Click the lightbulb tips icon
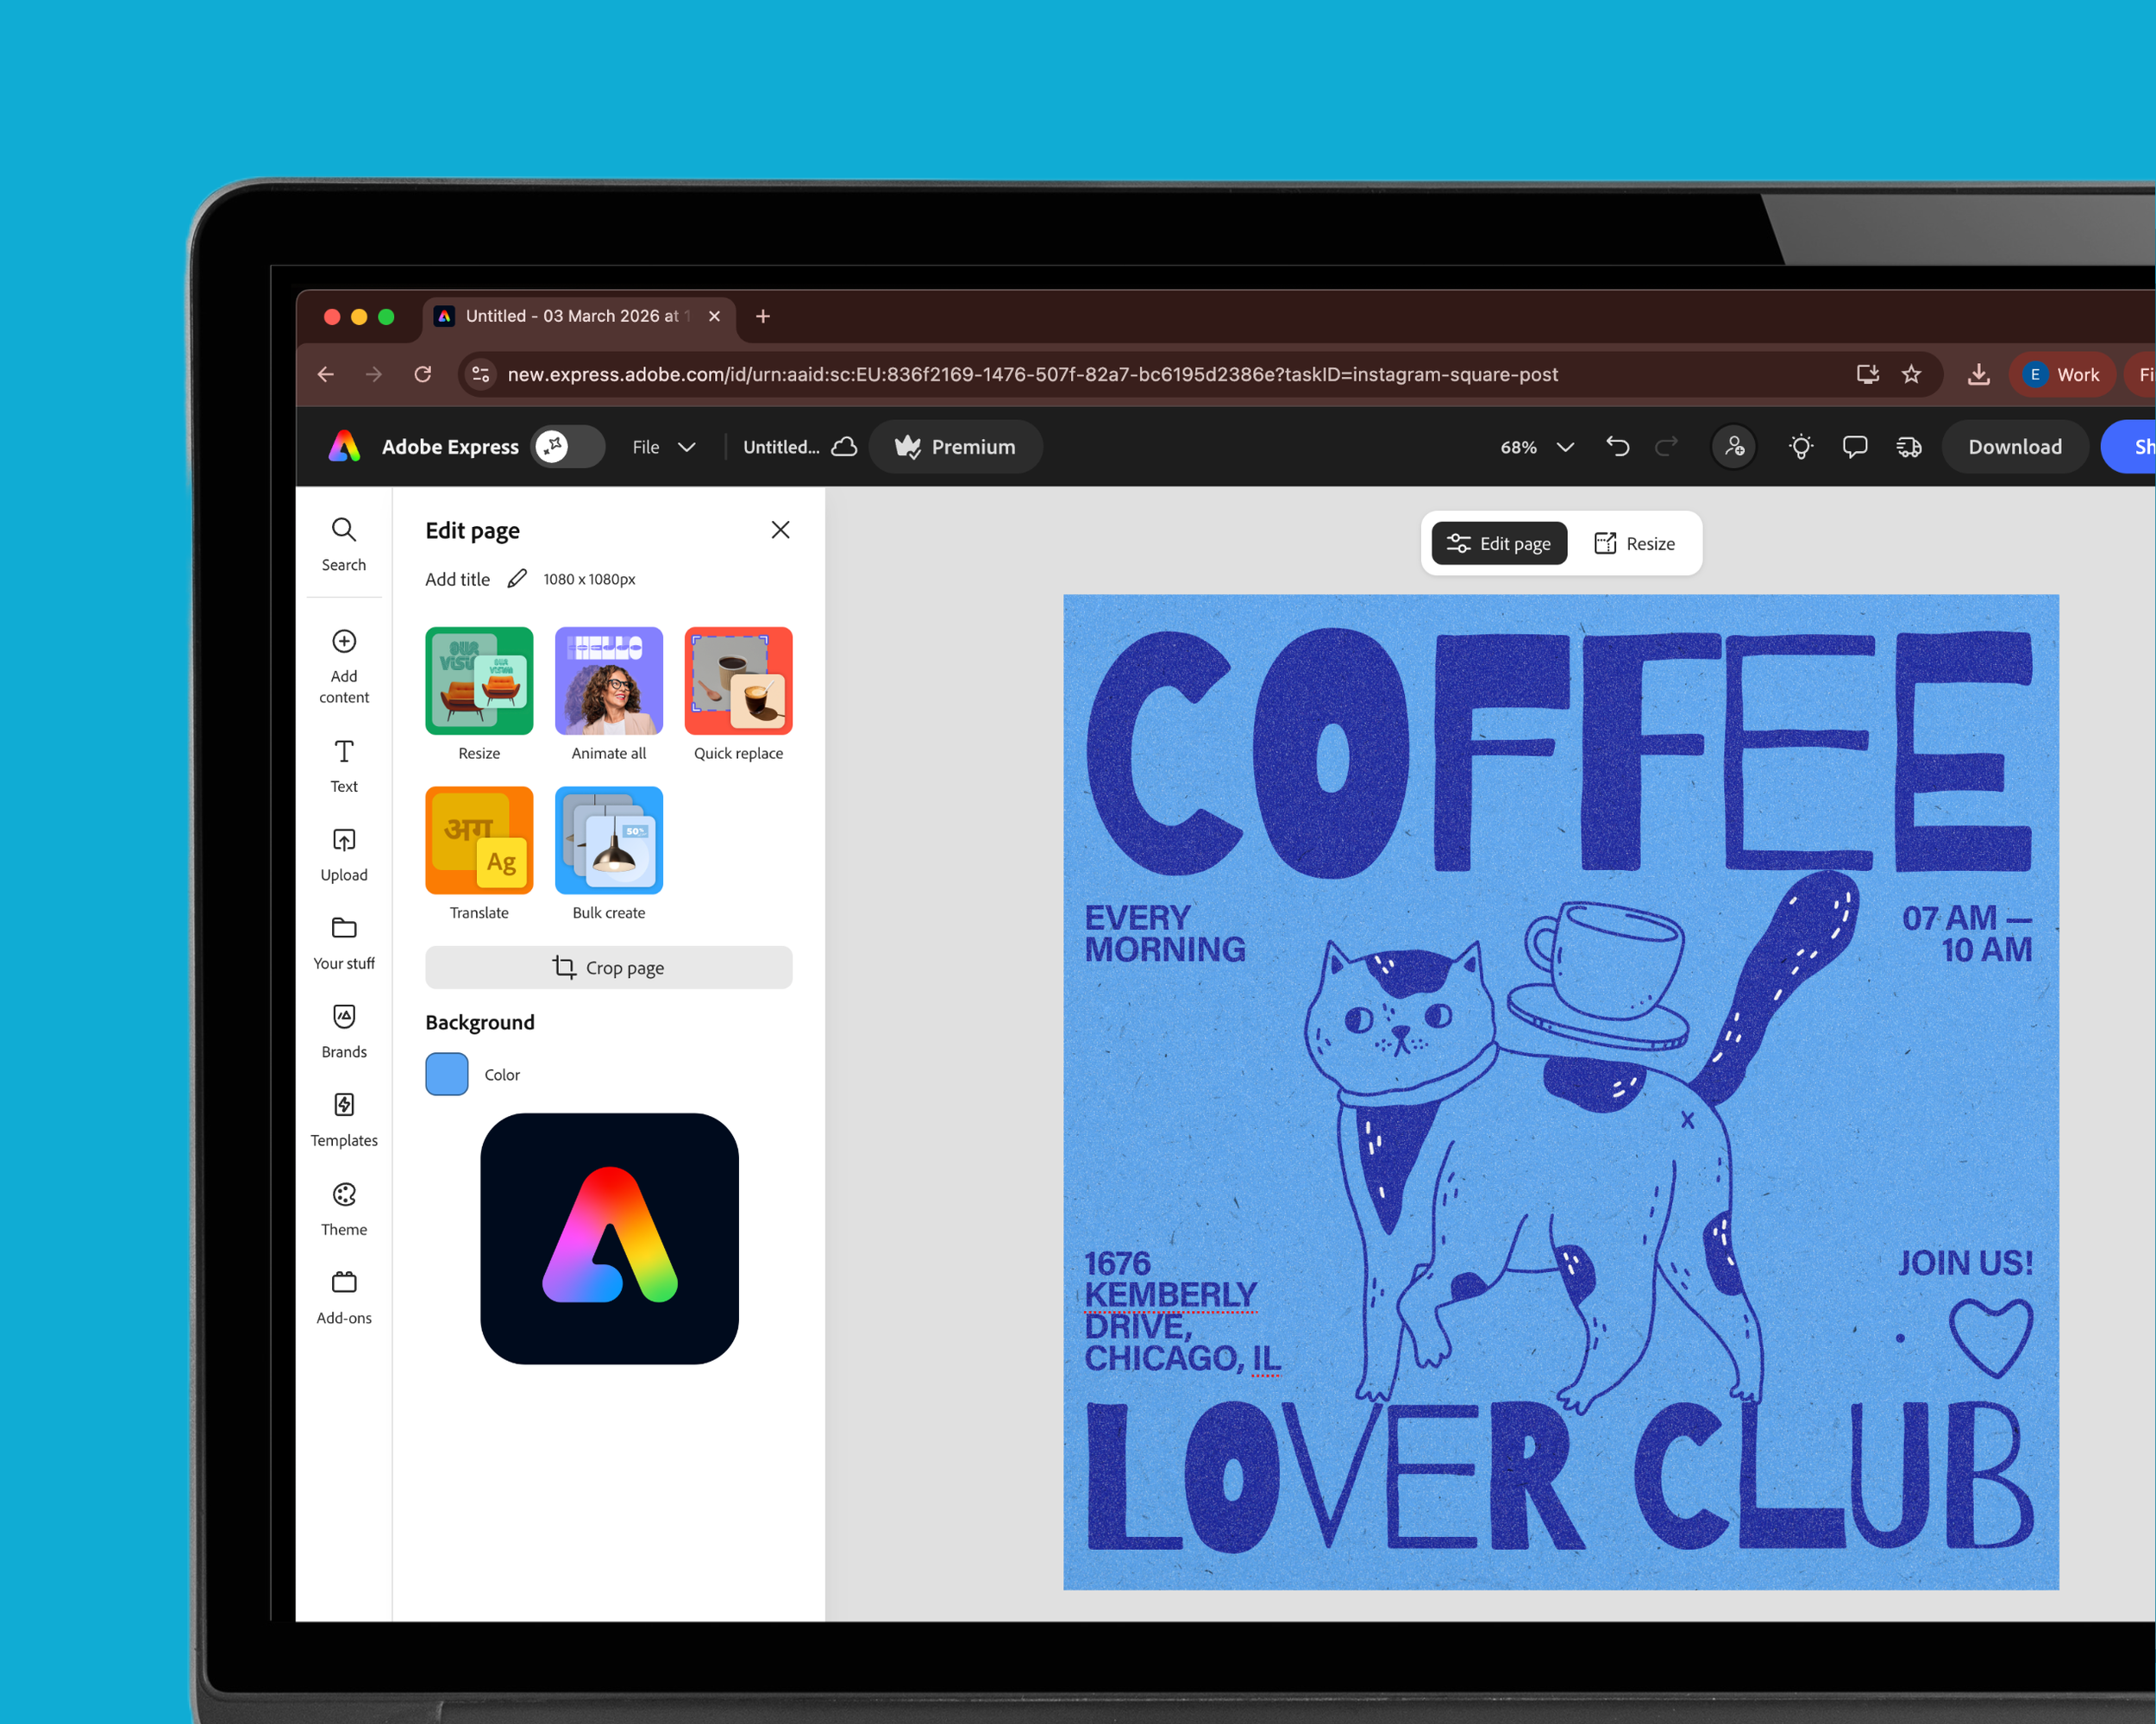2156x1724 pixels. point(1800,447)
